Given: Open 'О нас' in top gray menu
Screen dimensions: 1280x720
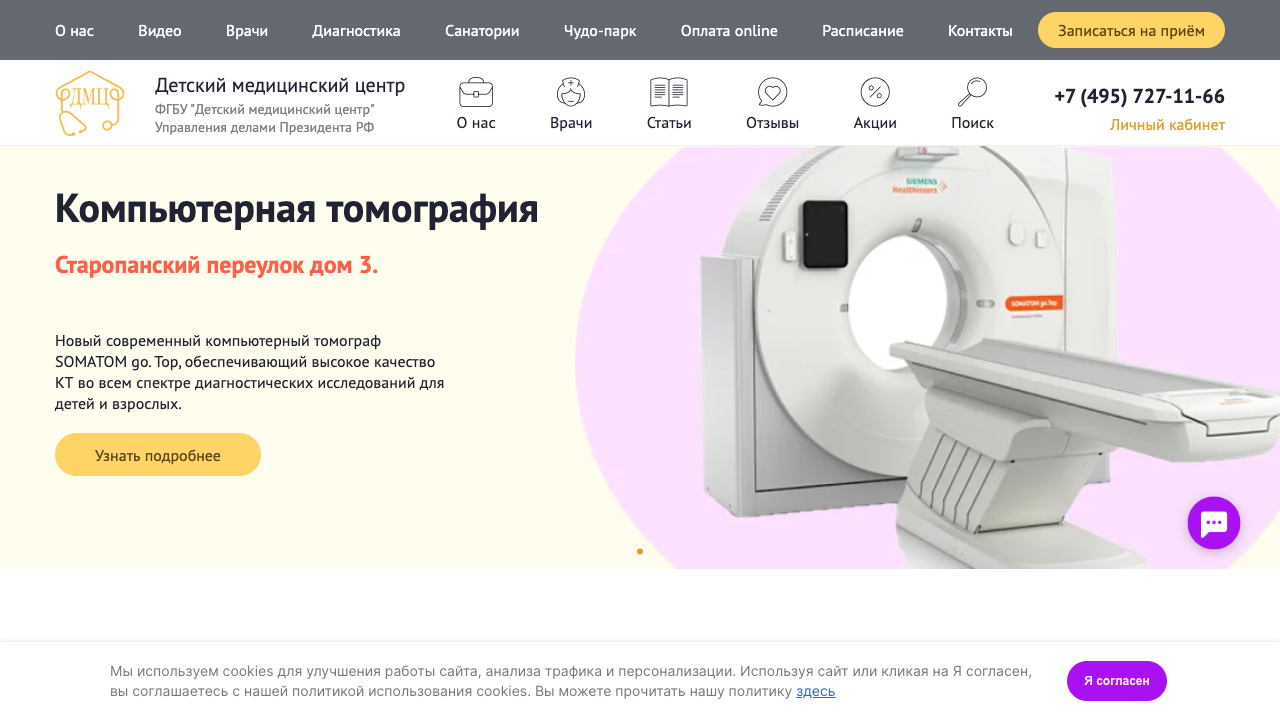Looking at the screenshot, I should tap(74, 31).
